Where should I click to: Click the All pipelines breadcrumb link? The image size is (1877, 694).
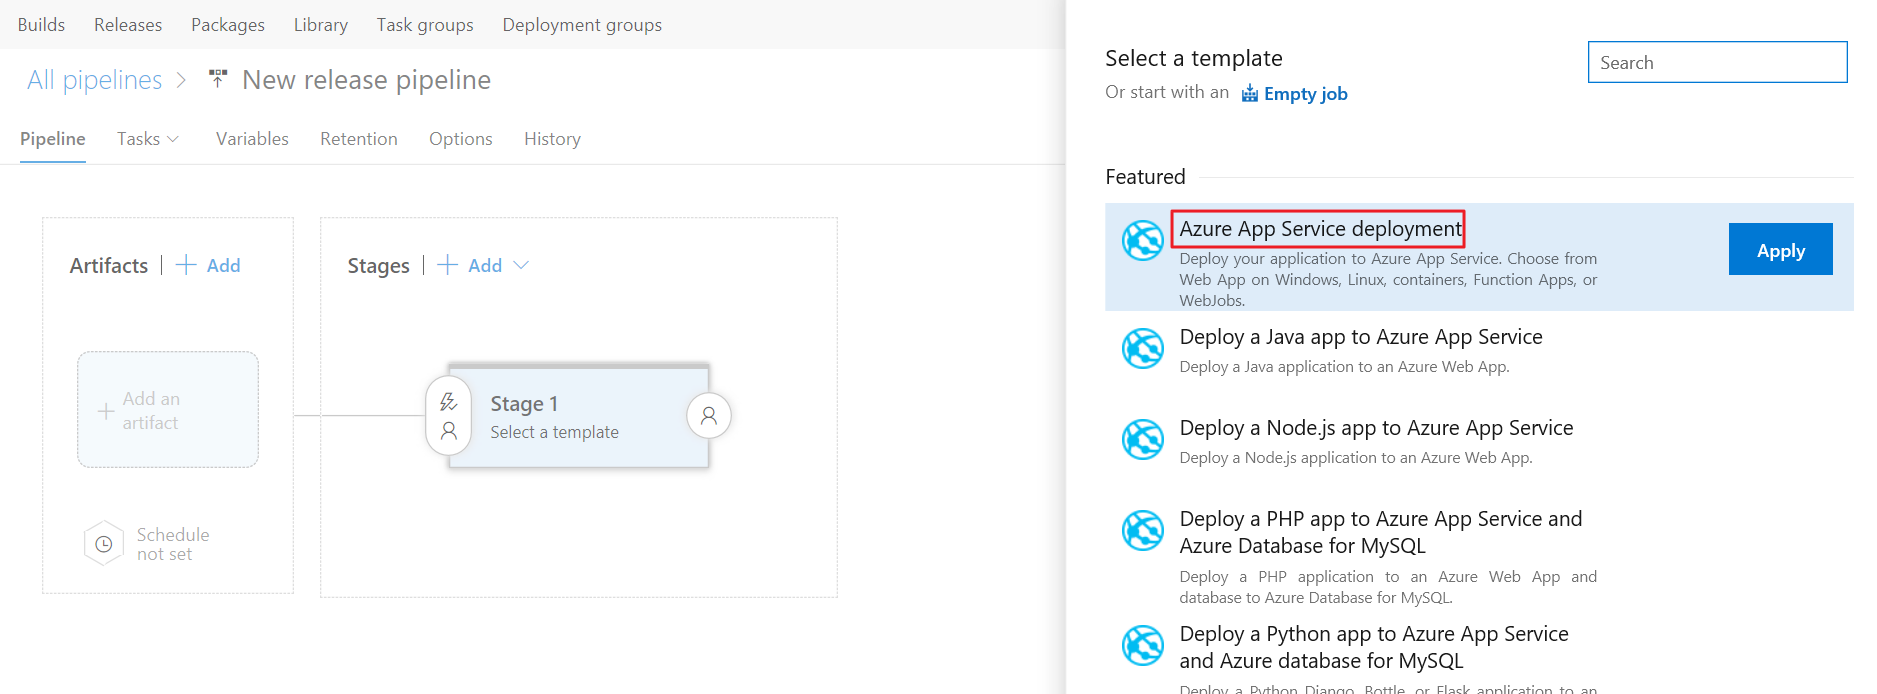(94, 80)
